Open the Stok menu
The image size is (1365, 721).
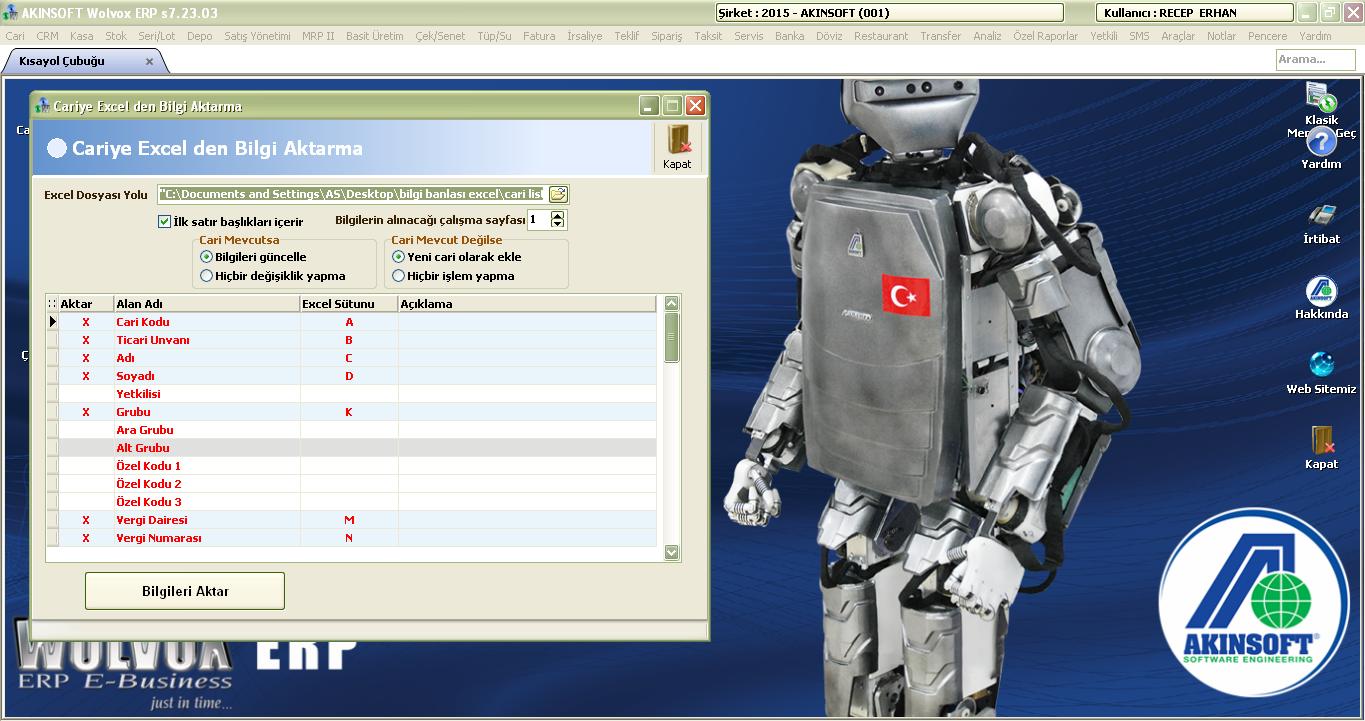coord(116,36)
